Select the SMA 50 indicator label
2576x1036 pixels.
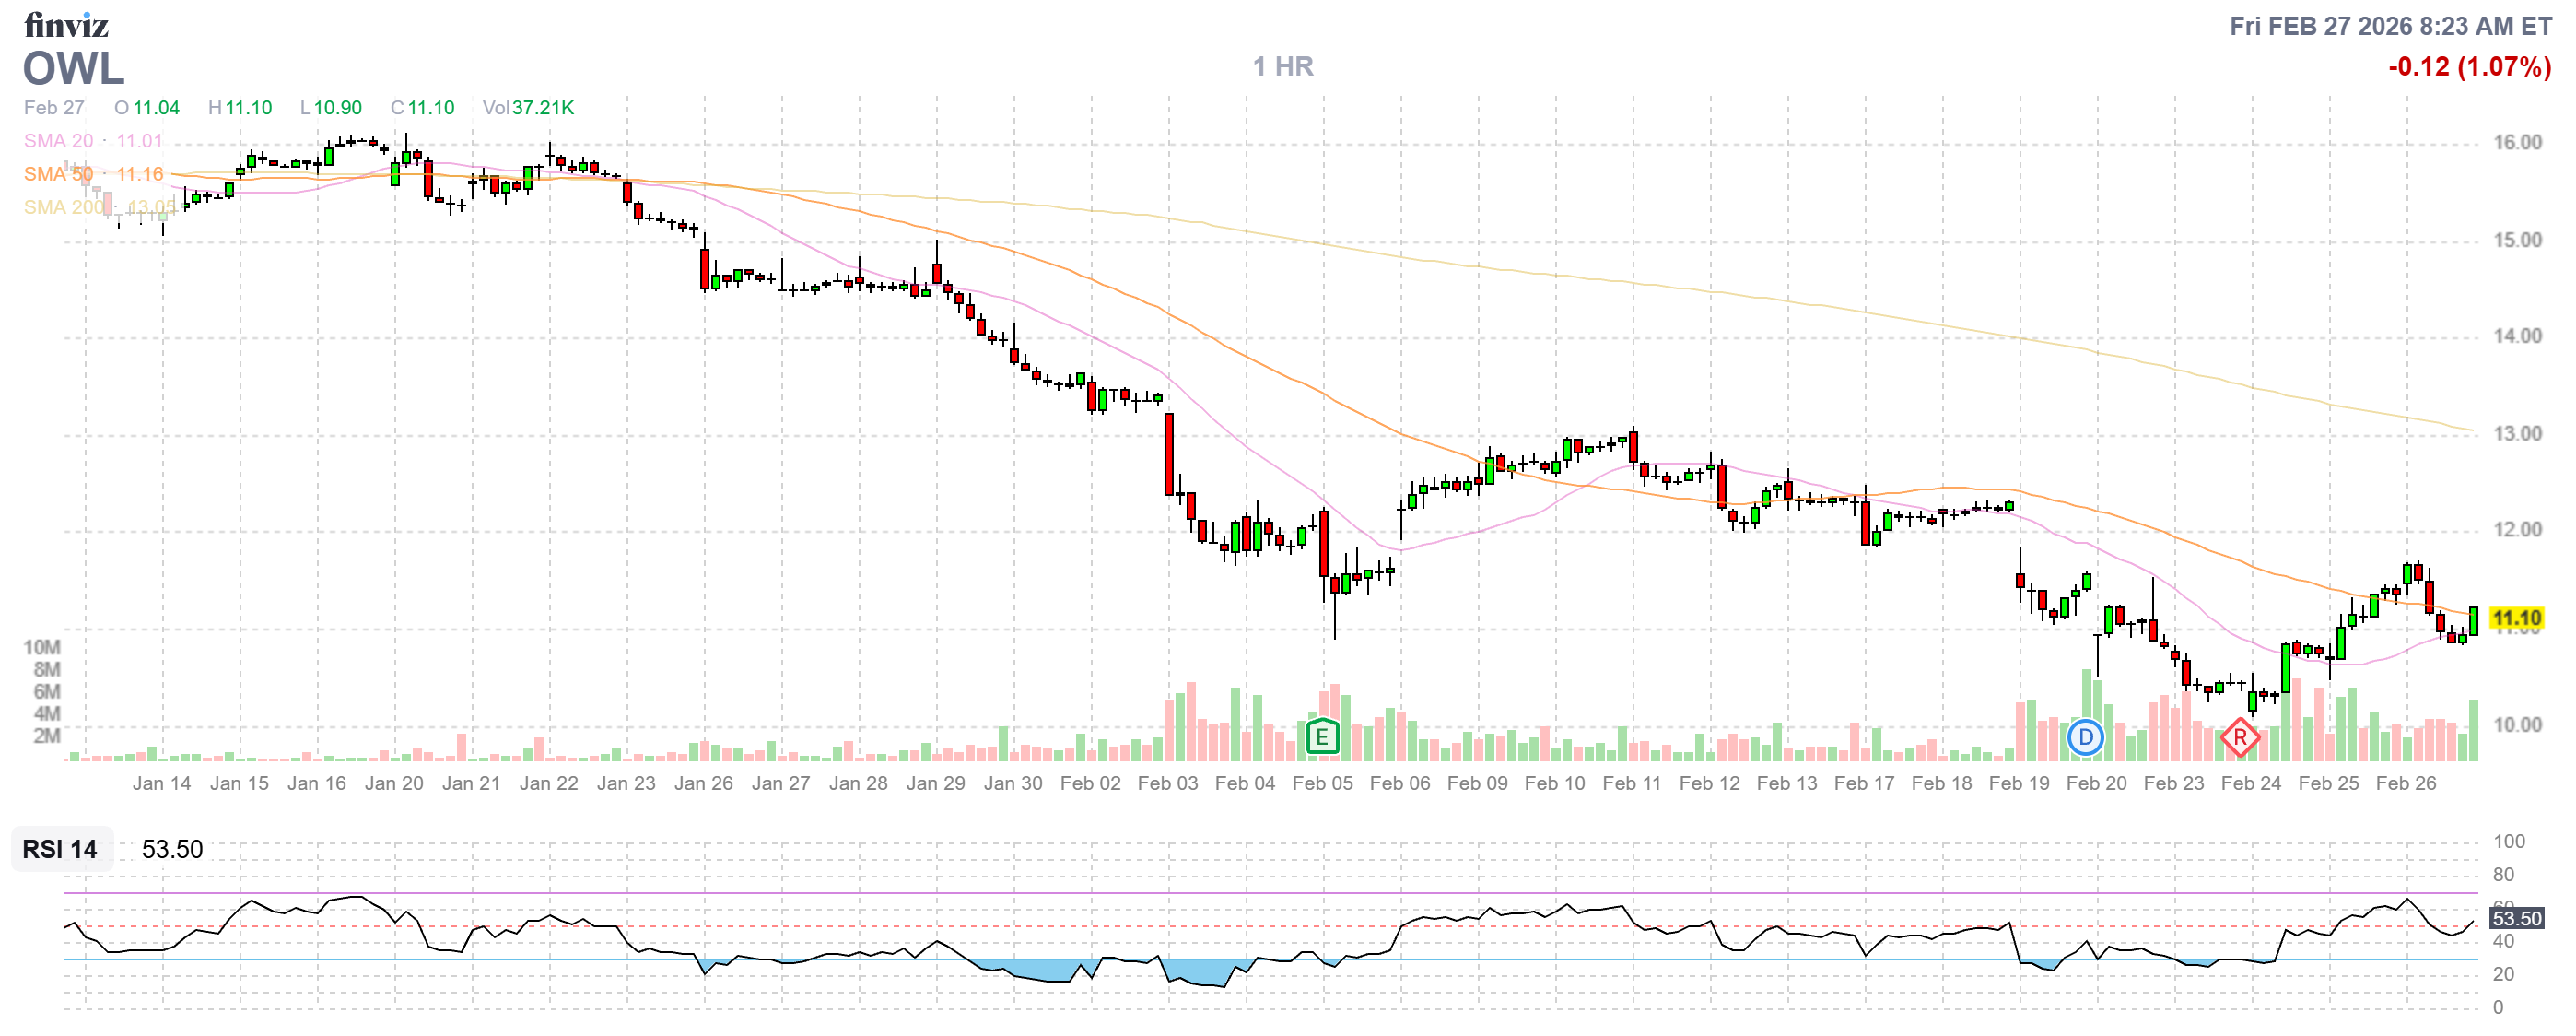(x=58, y=174)
